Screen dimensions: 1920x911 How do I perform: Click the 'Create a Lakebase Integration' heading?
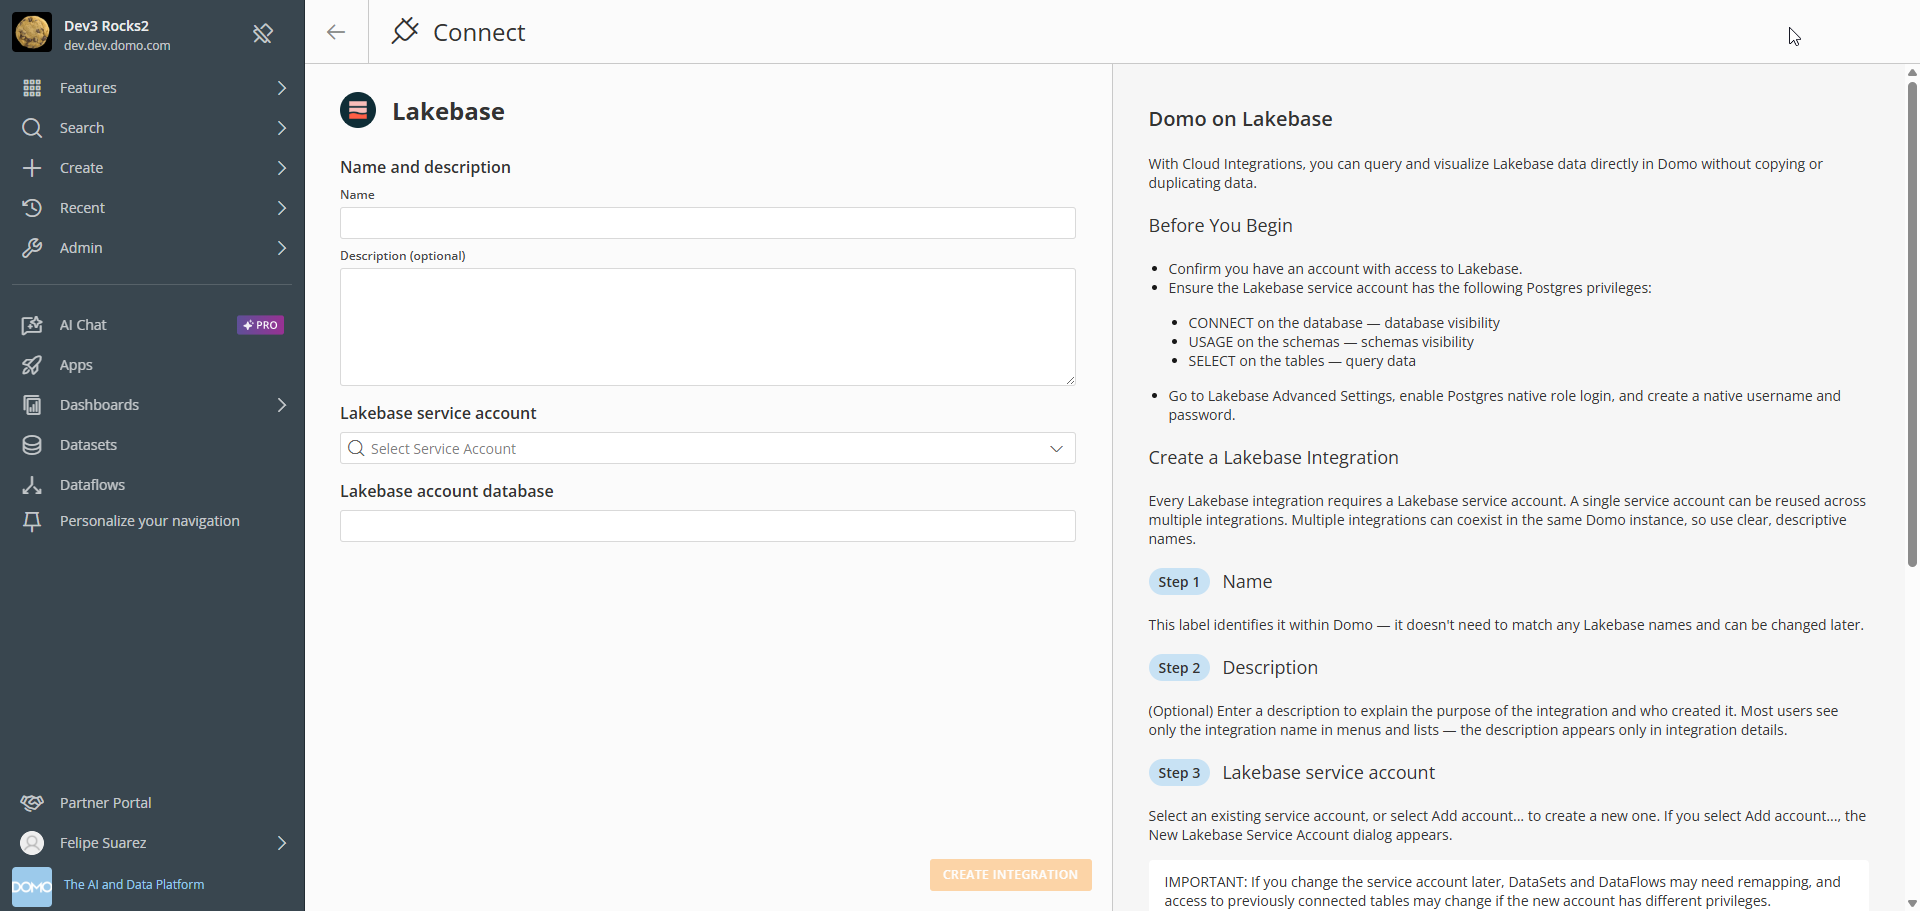[x=1273, y=458]
